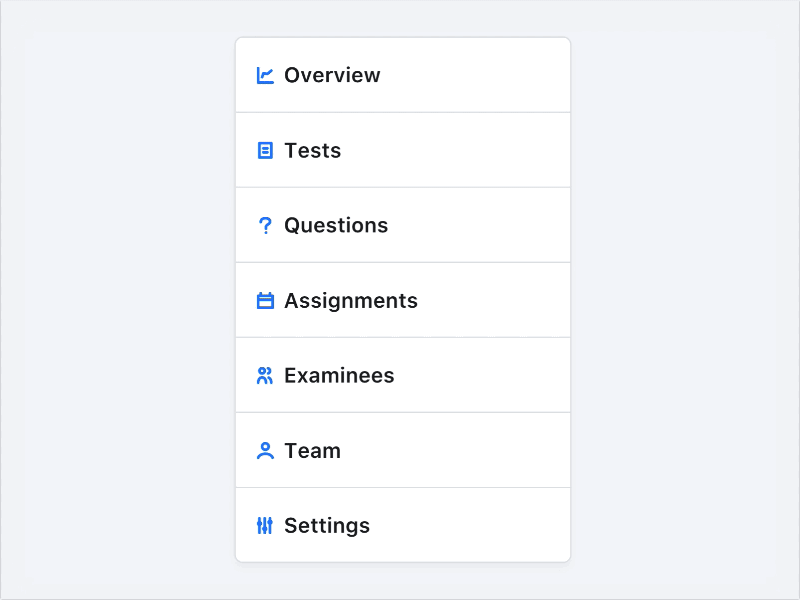Click the document icon next to Tests

(x=265, y=150)
